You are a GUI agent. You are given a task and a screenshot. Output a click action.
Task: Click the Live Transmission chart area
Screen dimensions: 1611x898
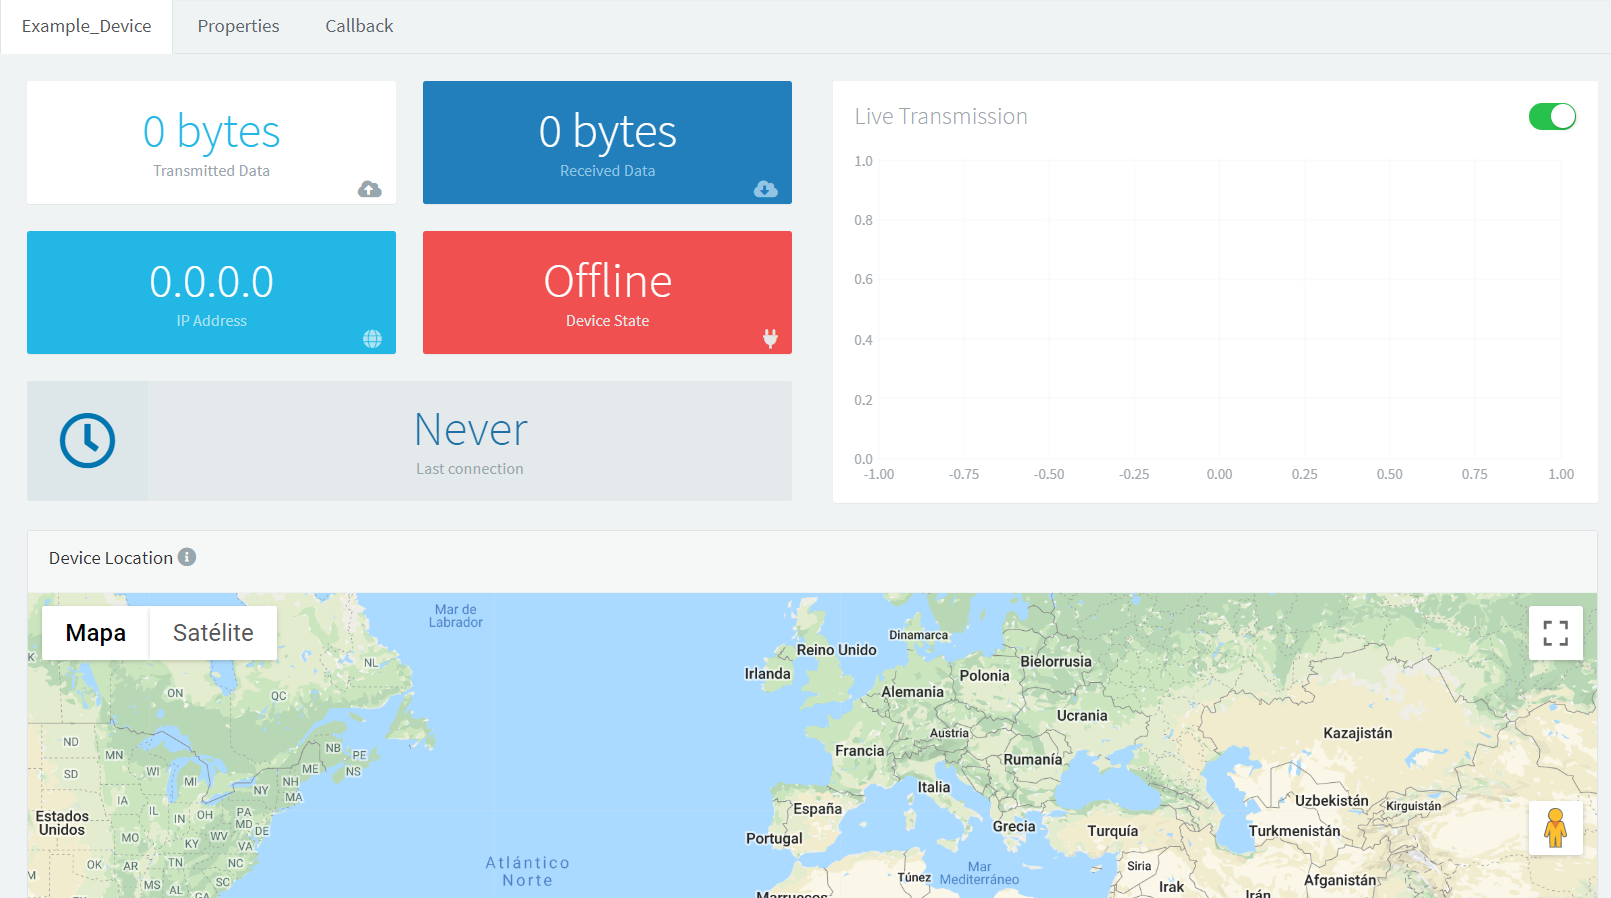(1219, 310)
